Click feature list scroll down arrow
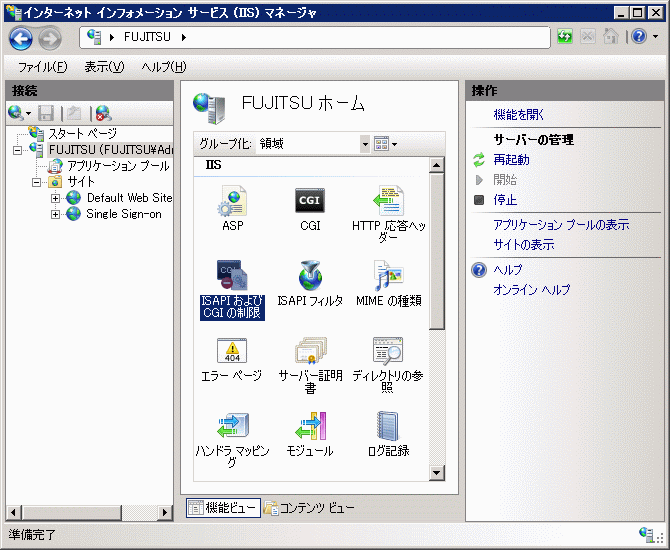670x550 pixels. 436,473
